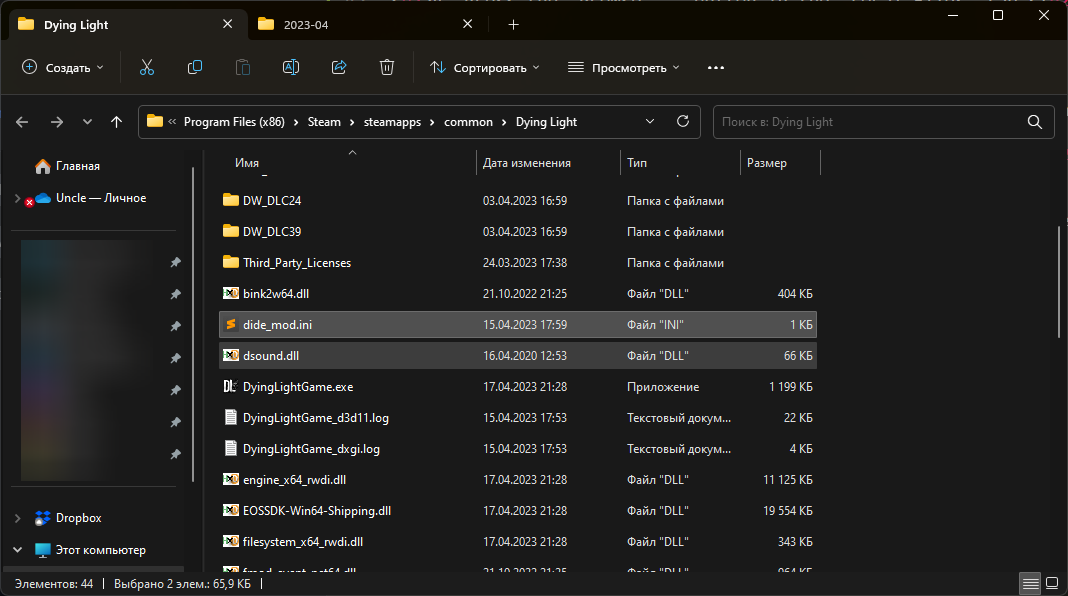Click Steam in the breadcrumb path
The height and width of the screenshot is (596, 1068).
pos(324,122)
